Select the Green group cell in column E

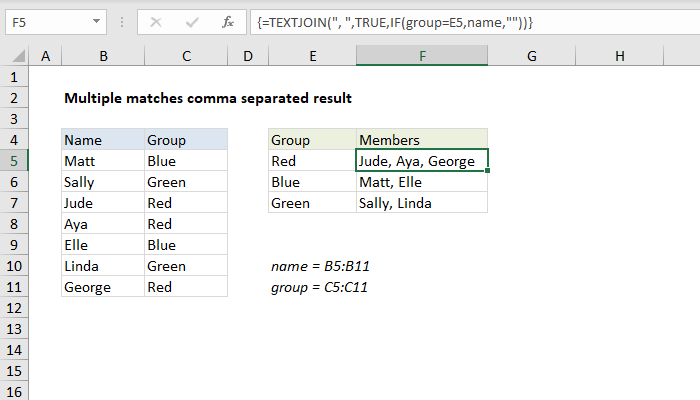(312, 203)
